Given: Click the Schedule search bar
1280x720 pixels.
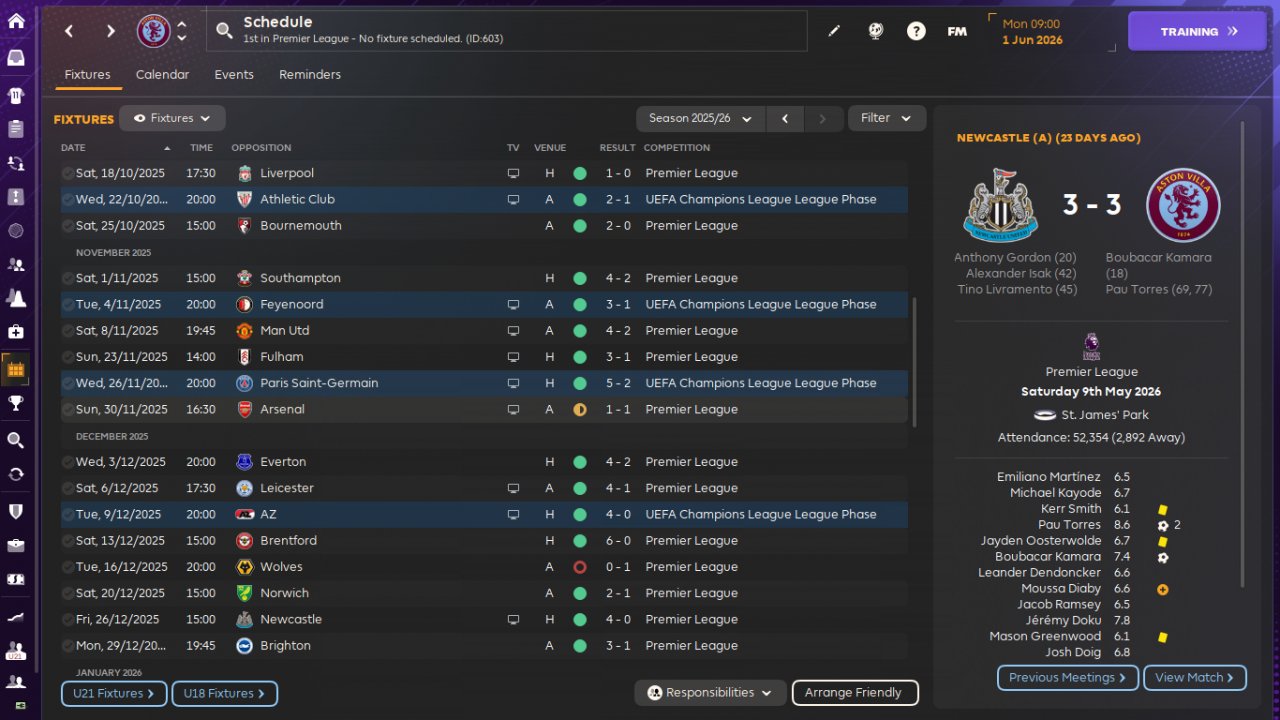Looking at the screenshot, I should click(x=507, y=31).
